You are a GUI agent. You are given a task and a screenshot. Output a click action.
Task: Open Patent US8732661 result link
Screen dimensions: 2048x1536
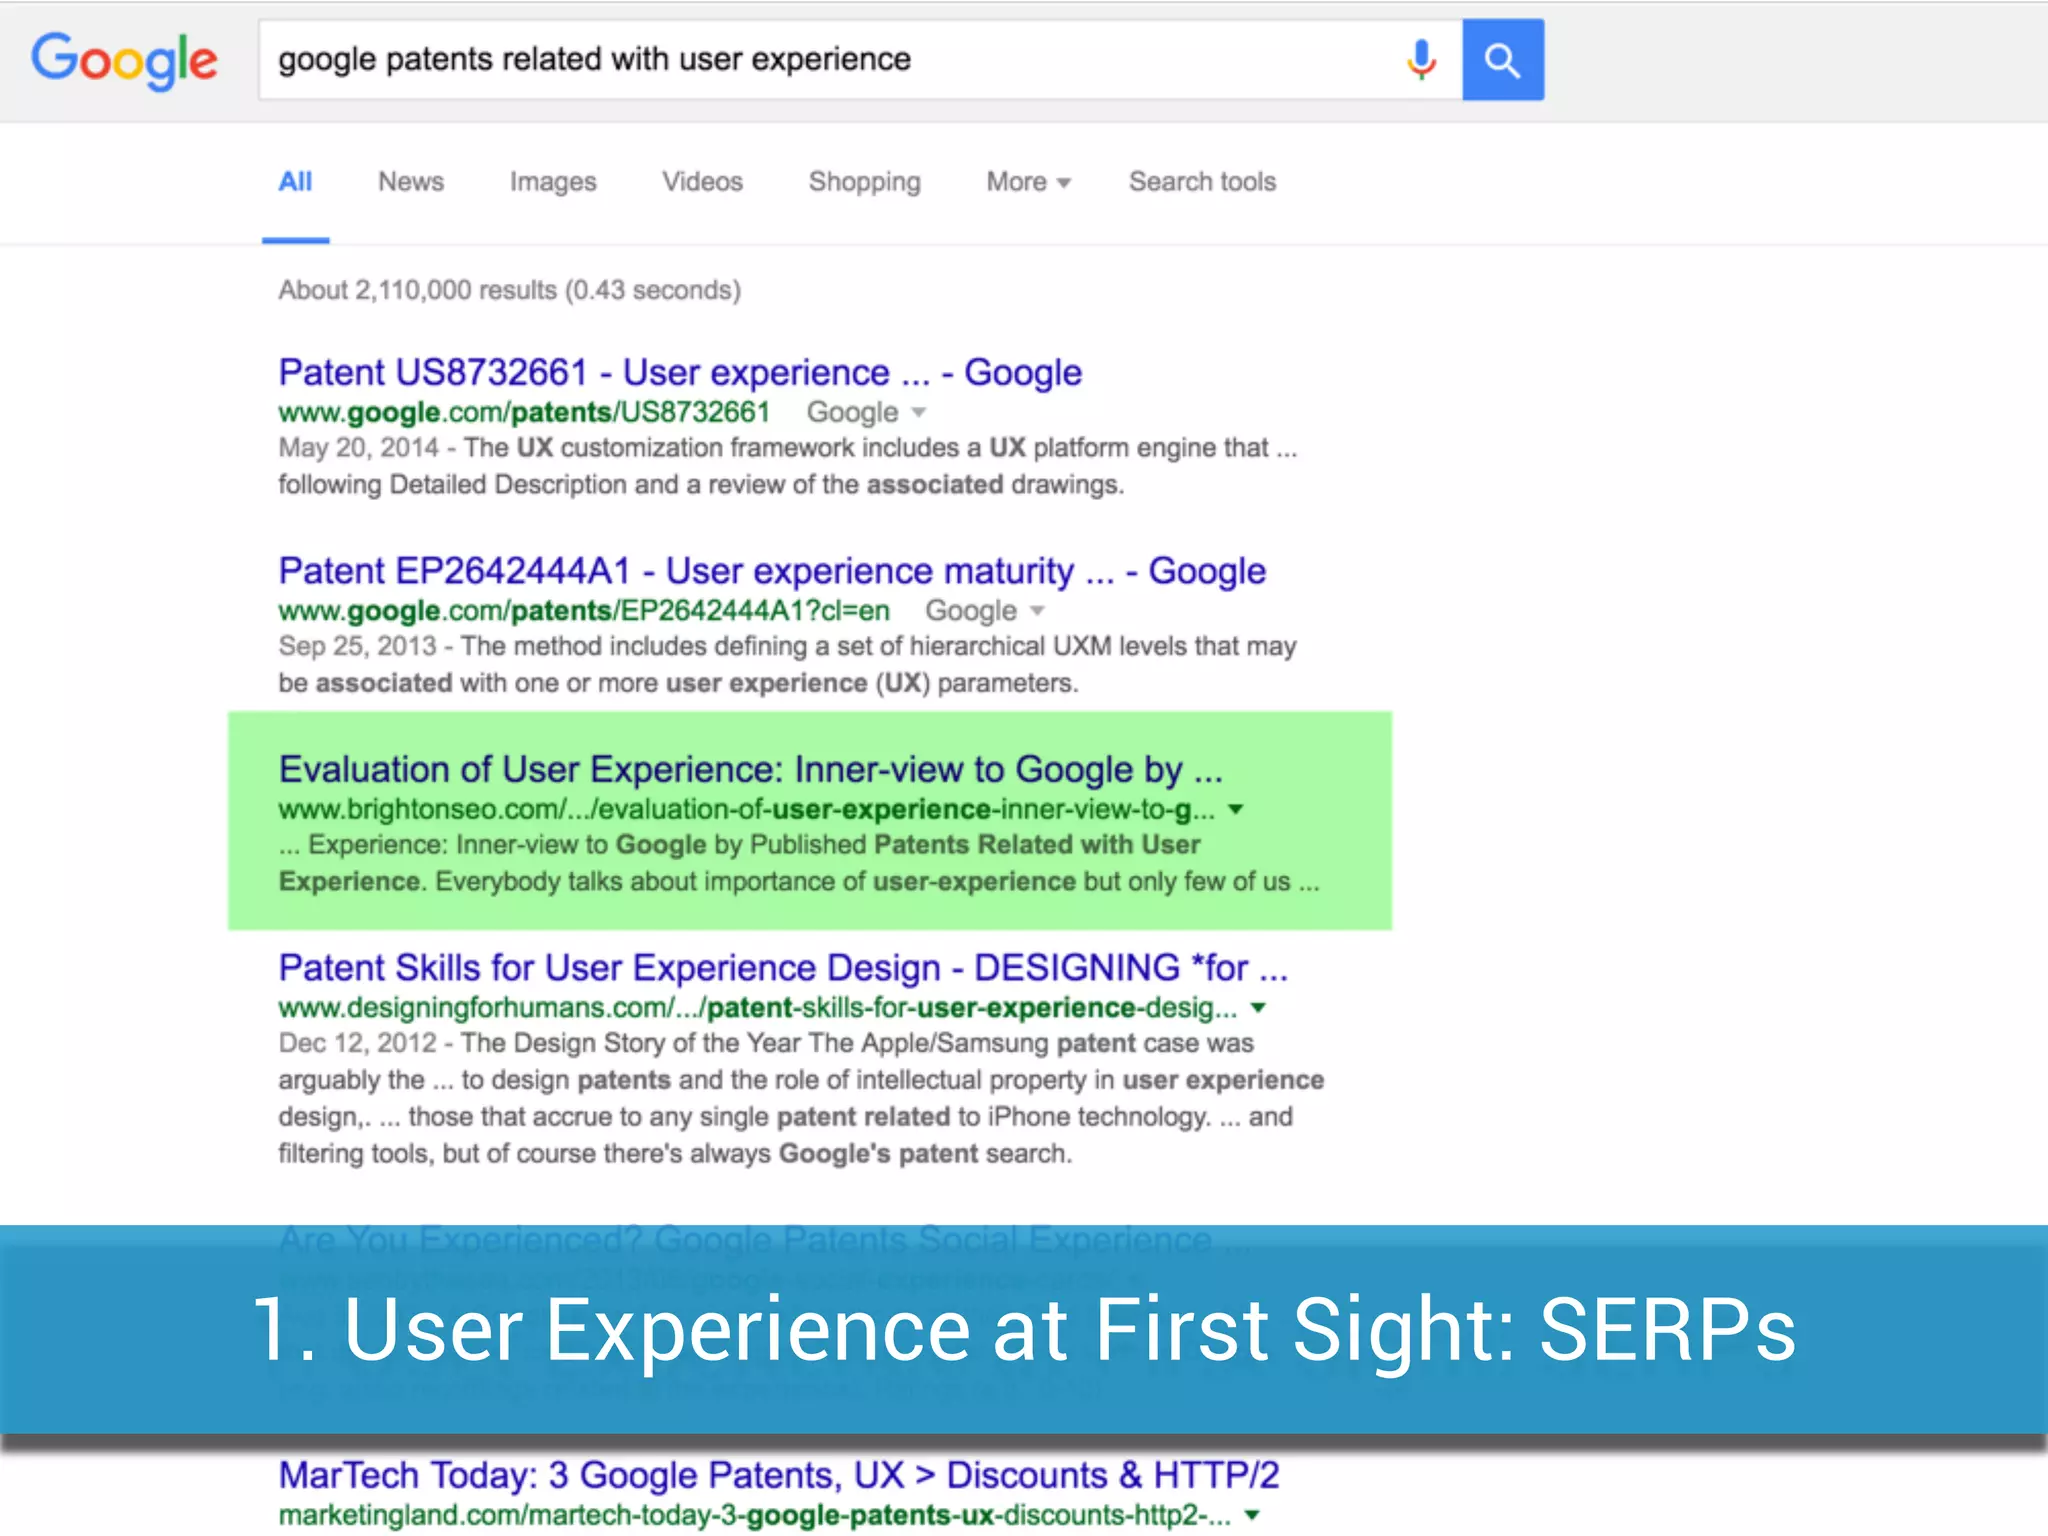[x=680, y=373]
